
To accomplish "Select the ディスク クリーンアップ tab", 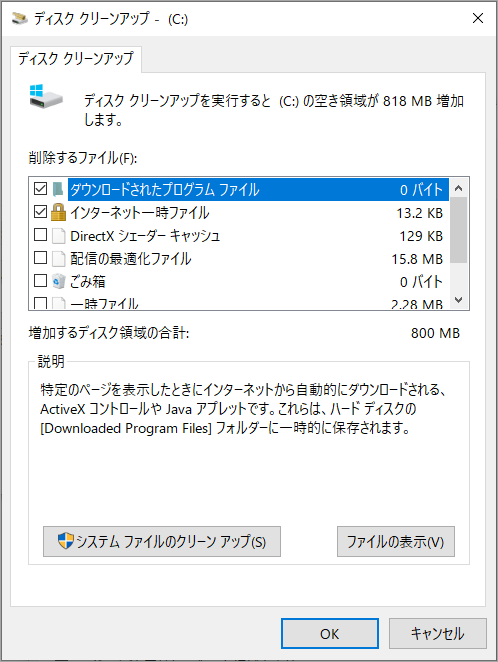I will click(x=76, y=59).
